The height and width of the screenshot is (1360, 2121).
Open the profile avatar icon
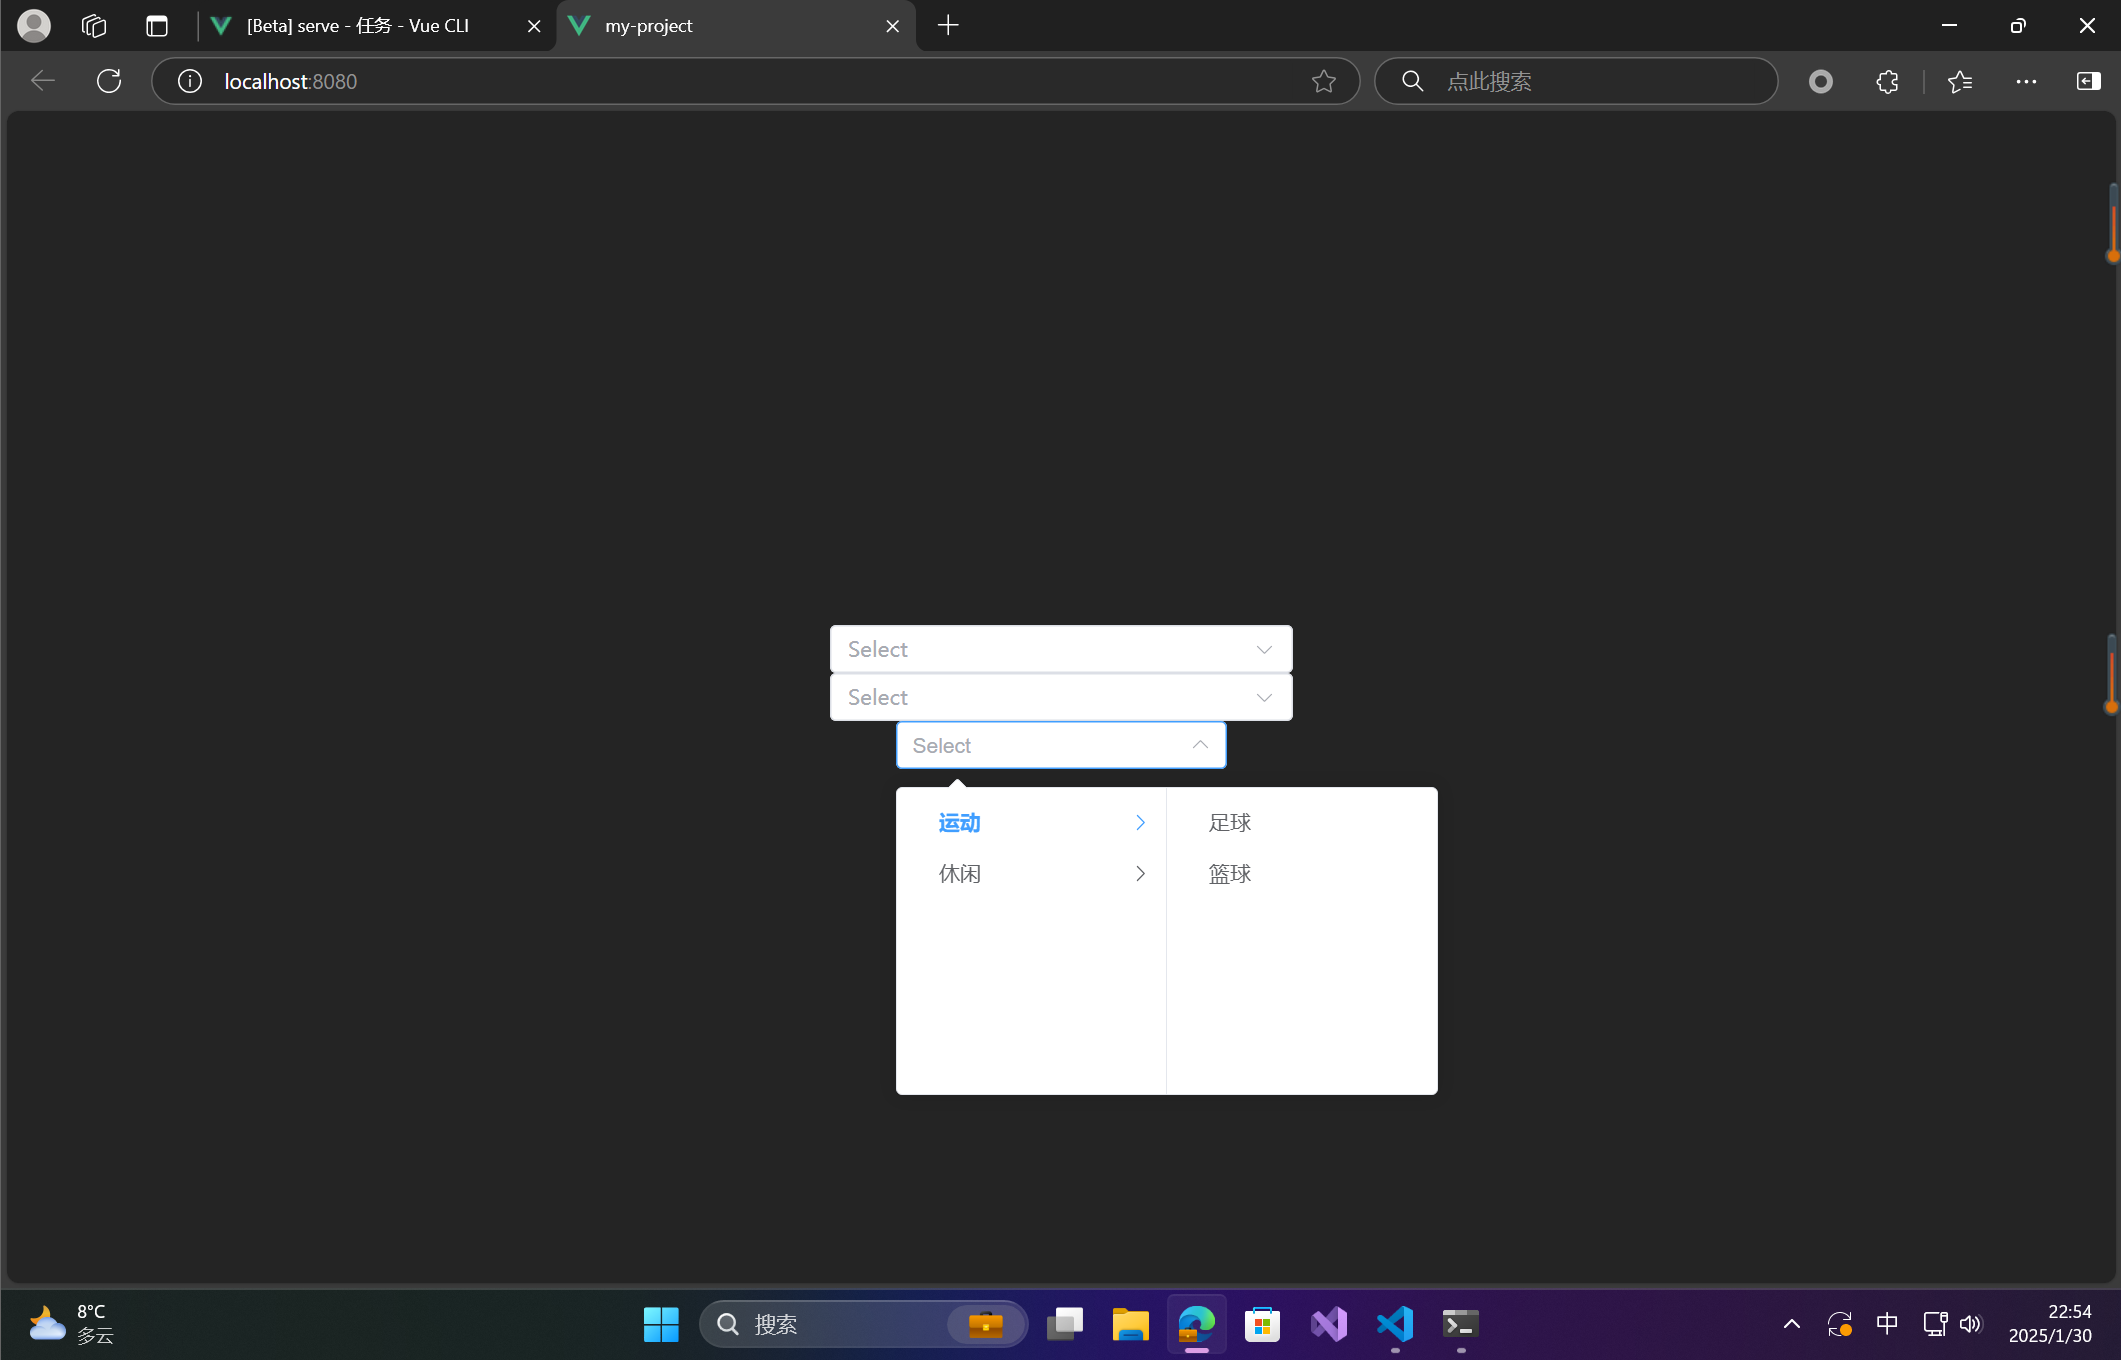(34, 26)
